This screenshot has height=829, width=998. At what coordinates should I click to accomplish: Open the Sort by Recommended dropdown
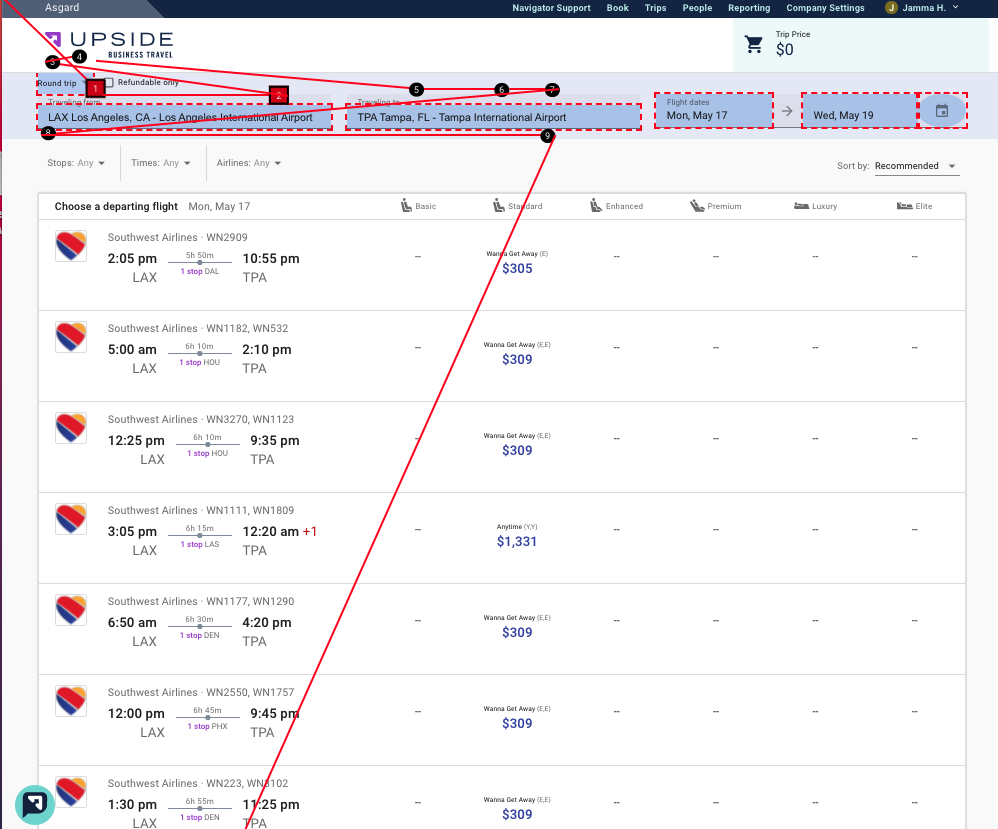[x=917, y=166]
